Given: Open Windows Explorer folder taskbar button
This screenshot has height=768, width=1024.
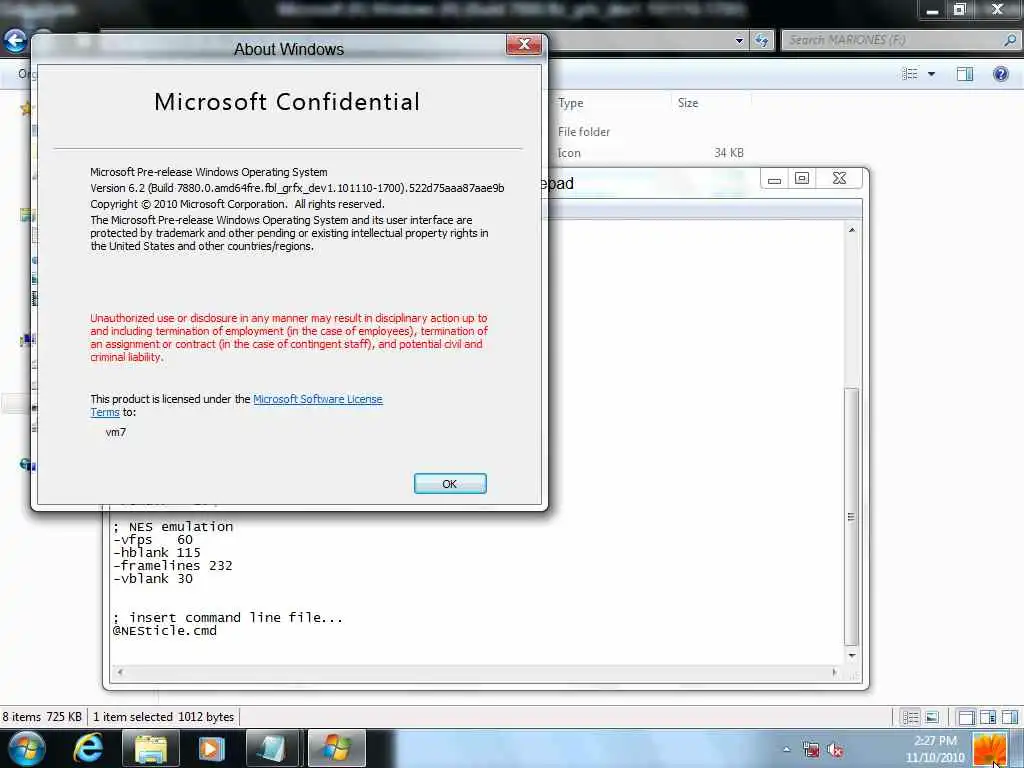Looking at the screenshot, I should (150, 748).
